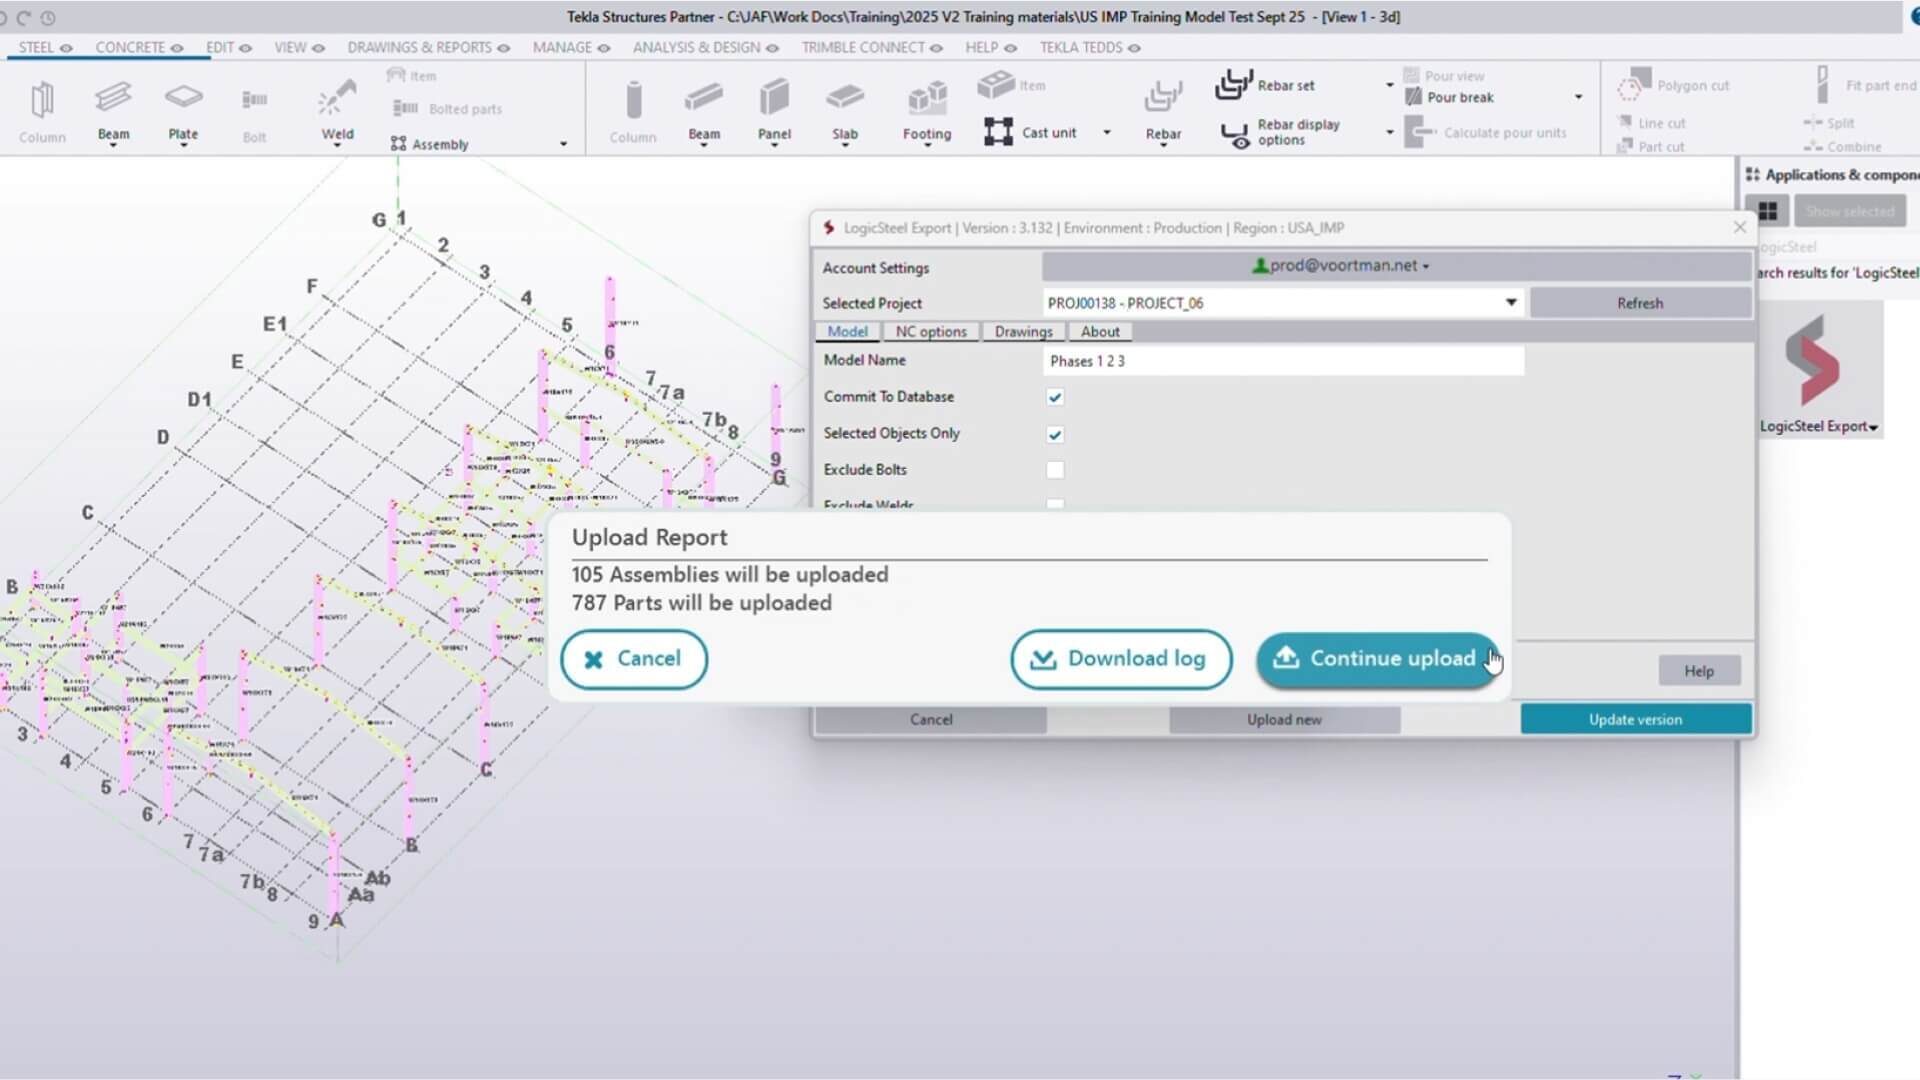Click the concrete Item icon
This screenshot has height=1080, width=1920.
click(996, 85)
